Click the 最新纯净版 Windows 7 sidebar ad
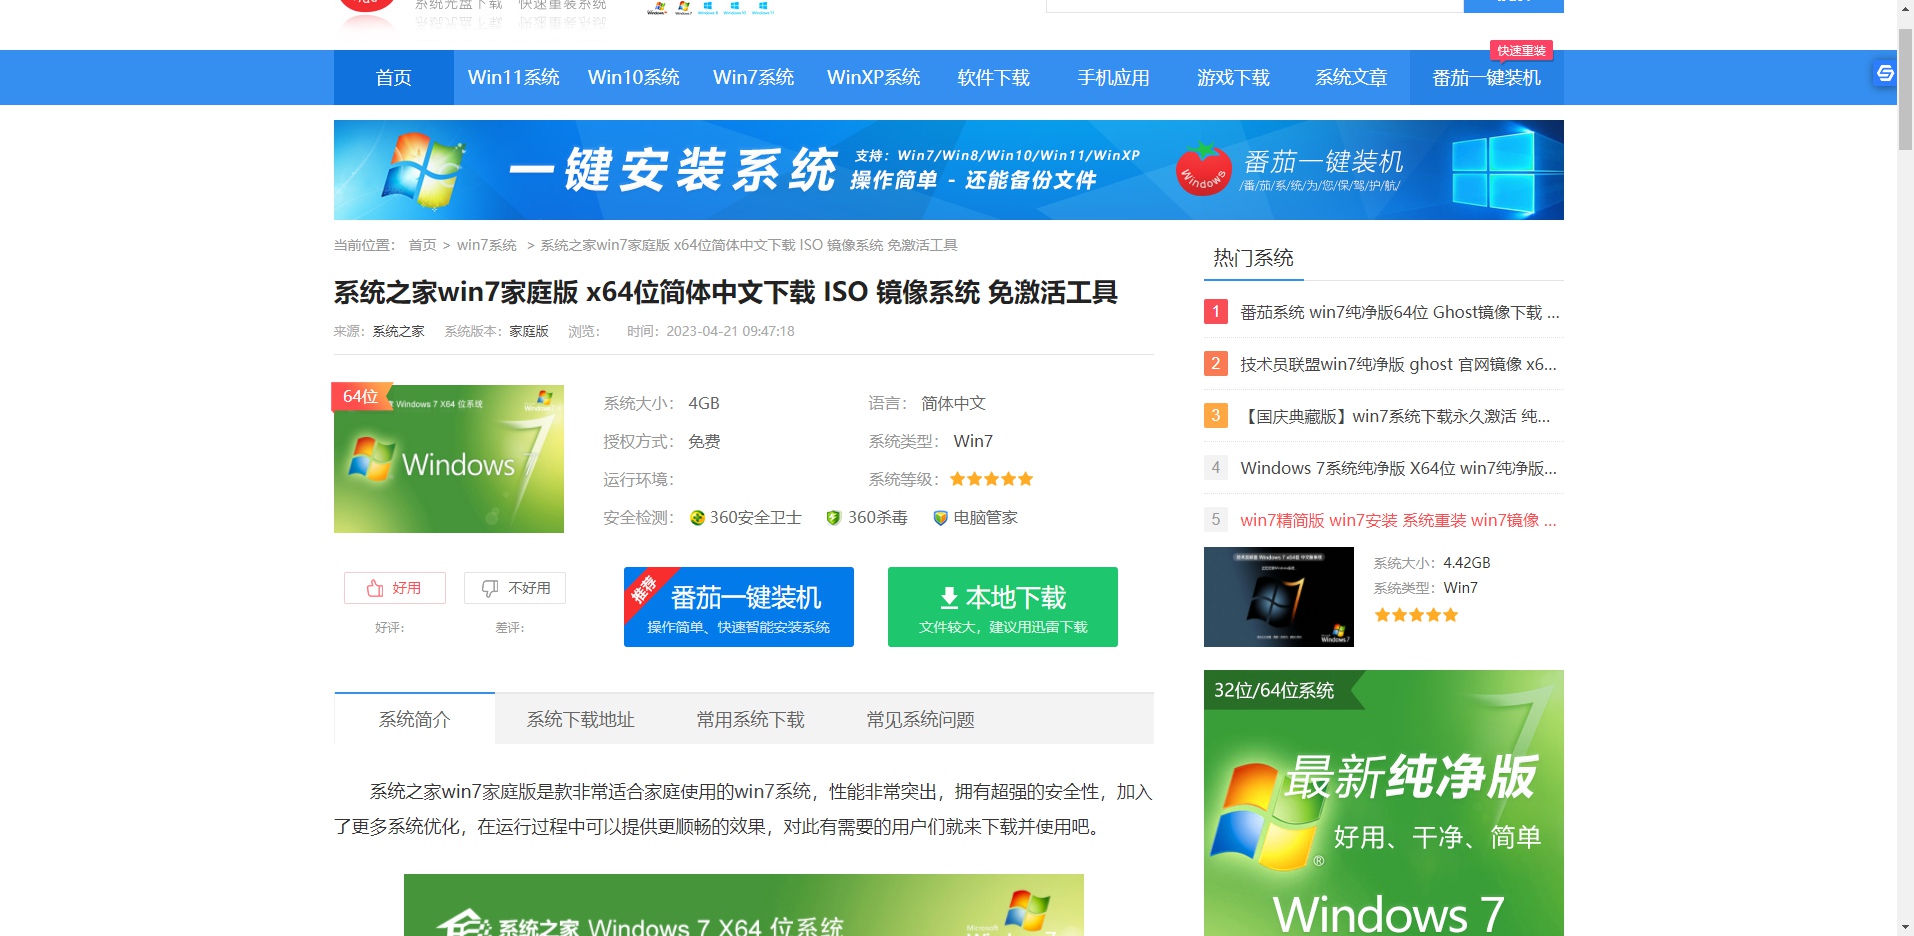1914x936 pixels. coord(1384,803)
